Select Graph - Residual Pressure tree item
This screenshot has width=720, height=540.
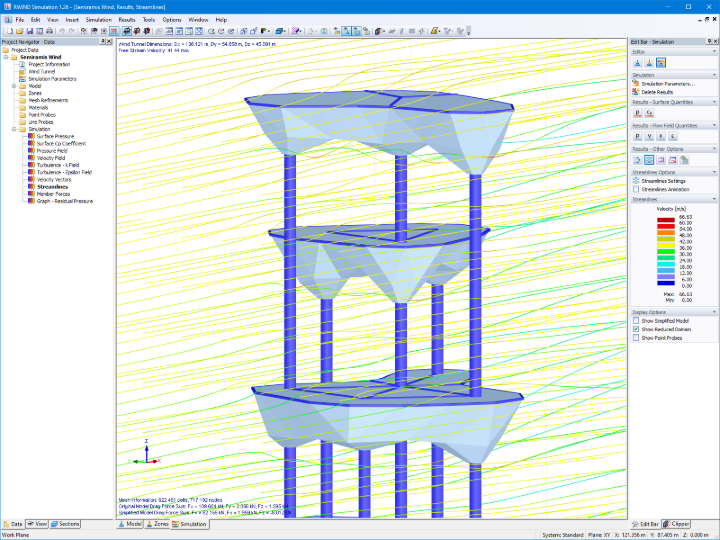tap(65, 201)
